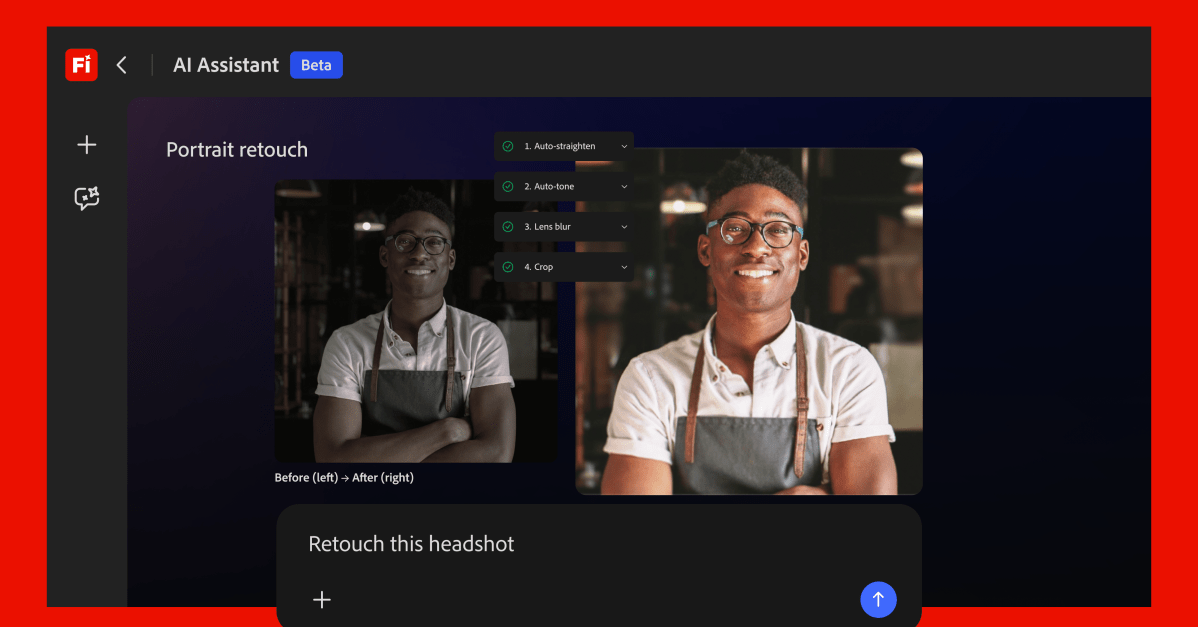Click the attach plus icon in the prompt bar

(322, 600)
